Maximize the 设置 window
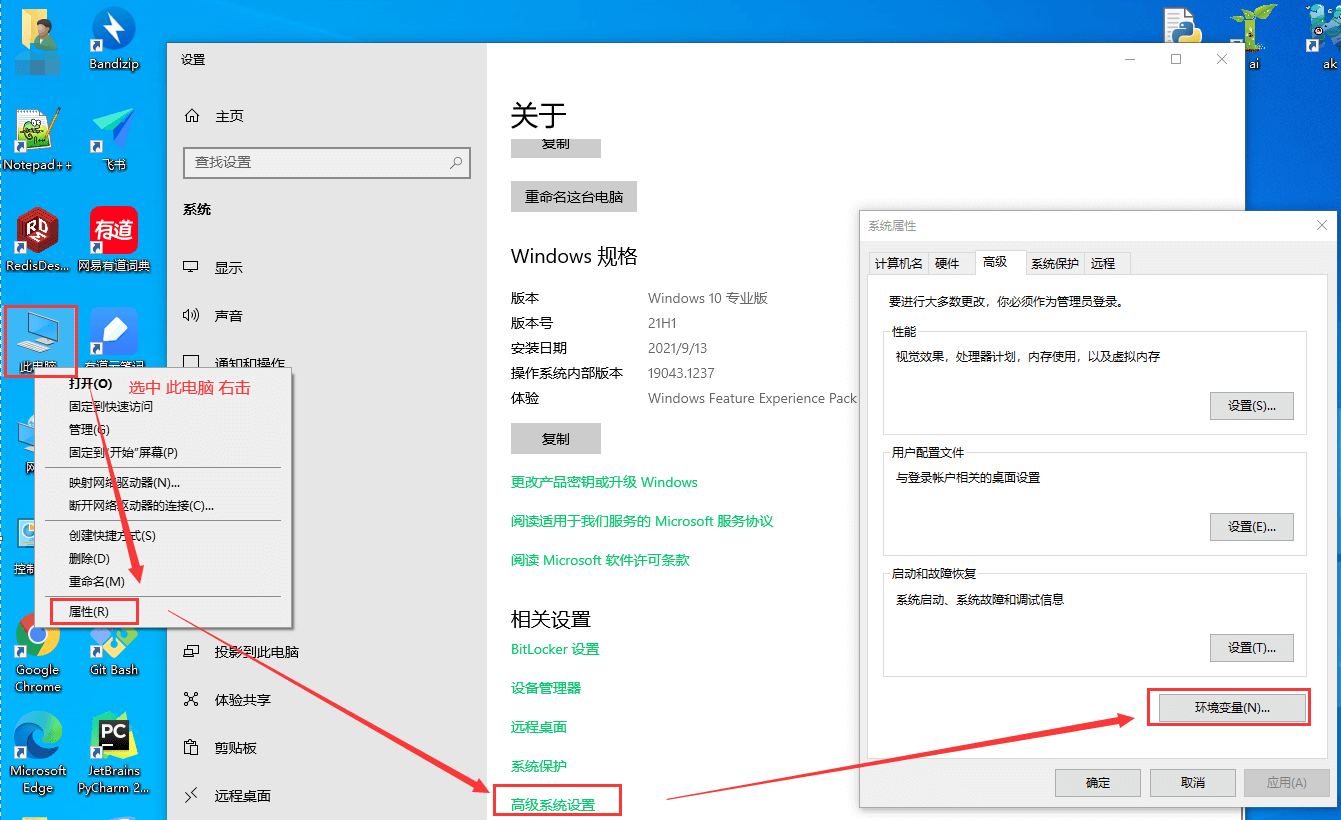 click(1176, 60)
